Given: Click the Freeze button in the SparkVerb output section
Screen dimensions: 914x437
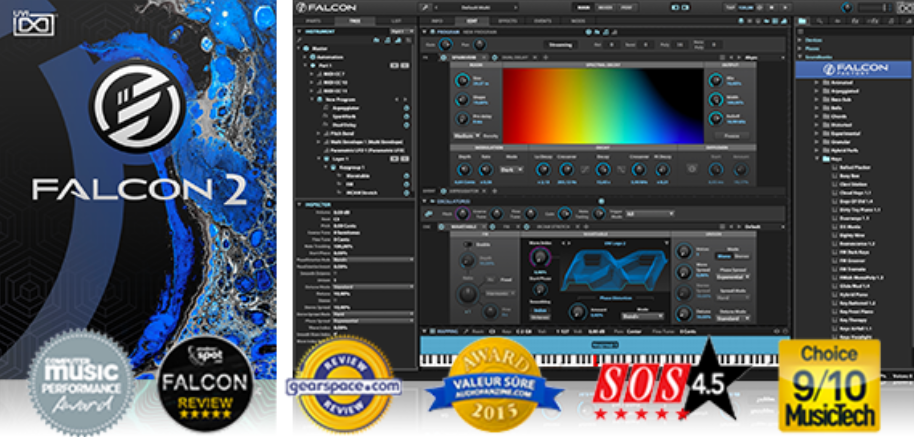Looking at the screenshot, I should click(732, 135).
